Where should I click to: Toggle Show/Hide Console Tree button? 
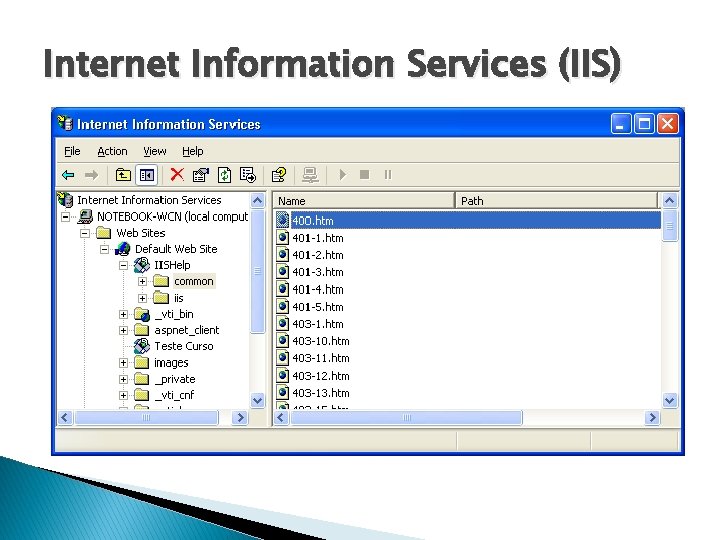(147, 175)
